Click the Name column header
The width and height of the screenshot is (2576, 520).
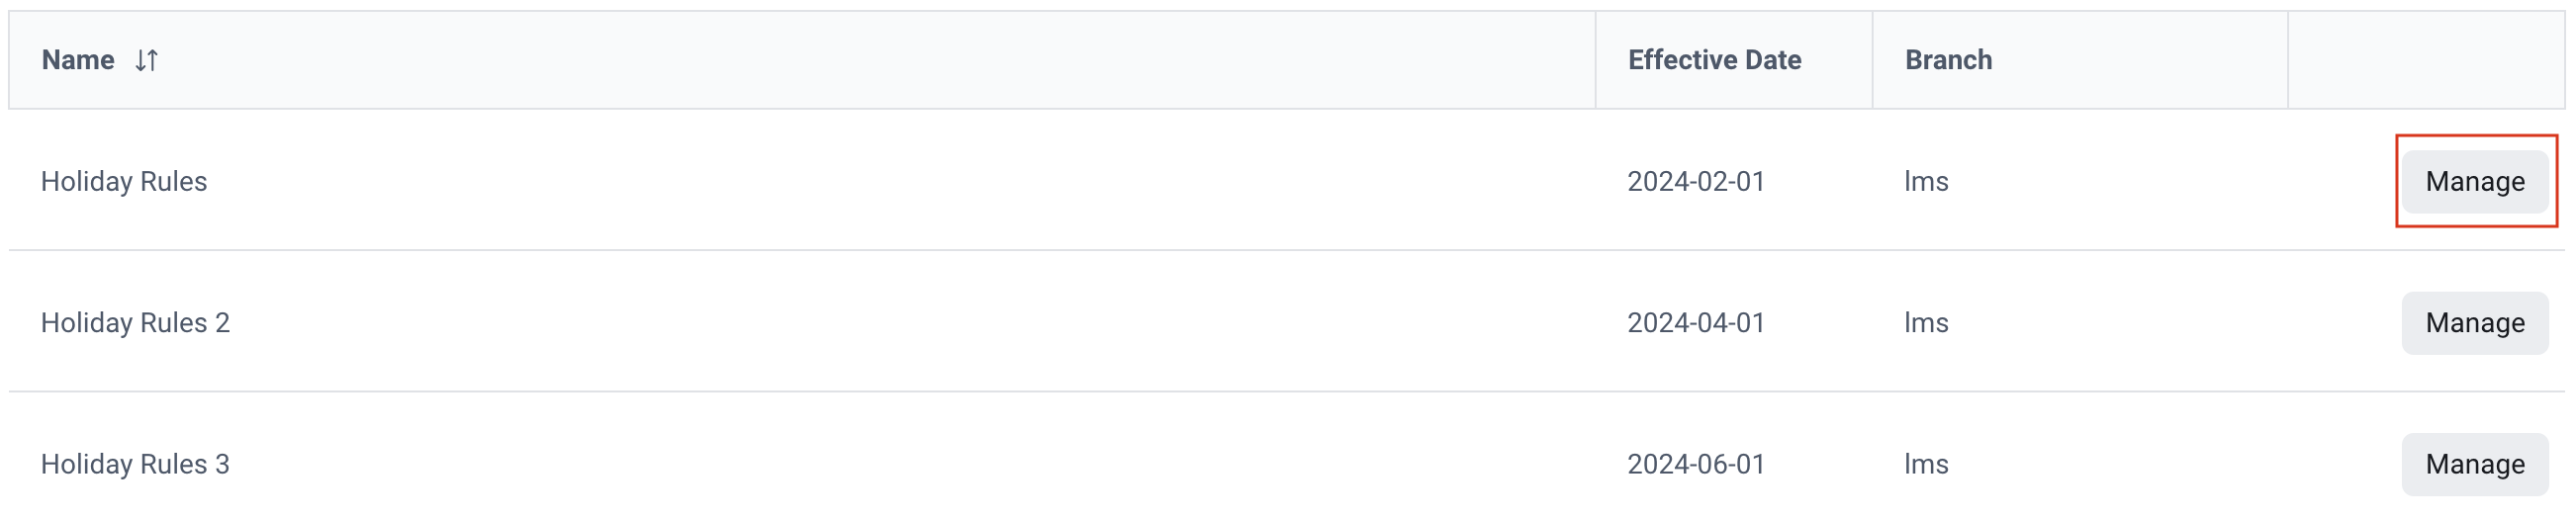tap(78, 60)
